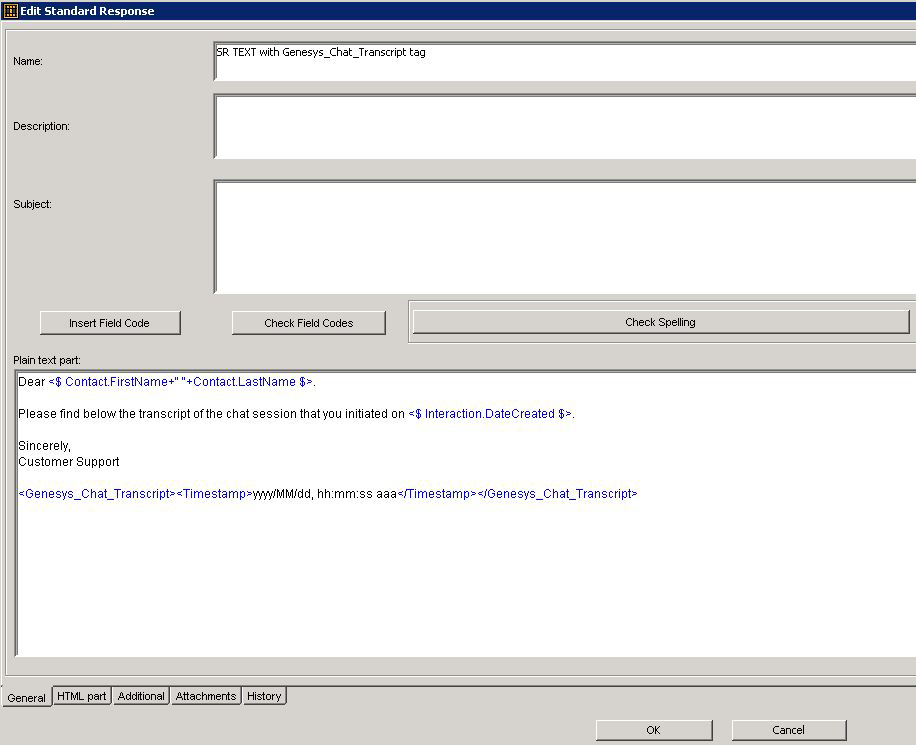The image size is (916, 745).
Task: Click into the Name input field
Action: (x=564, y=62)
